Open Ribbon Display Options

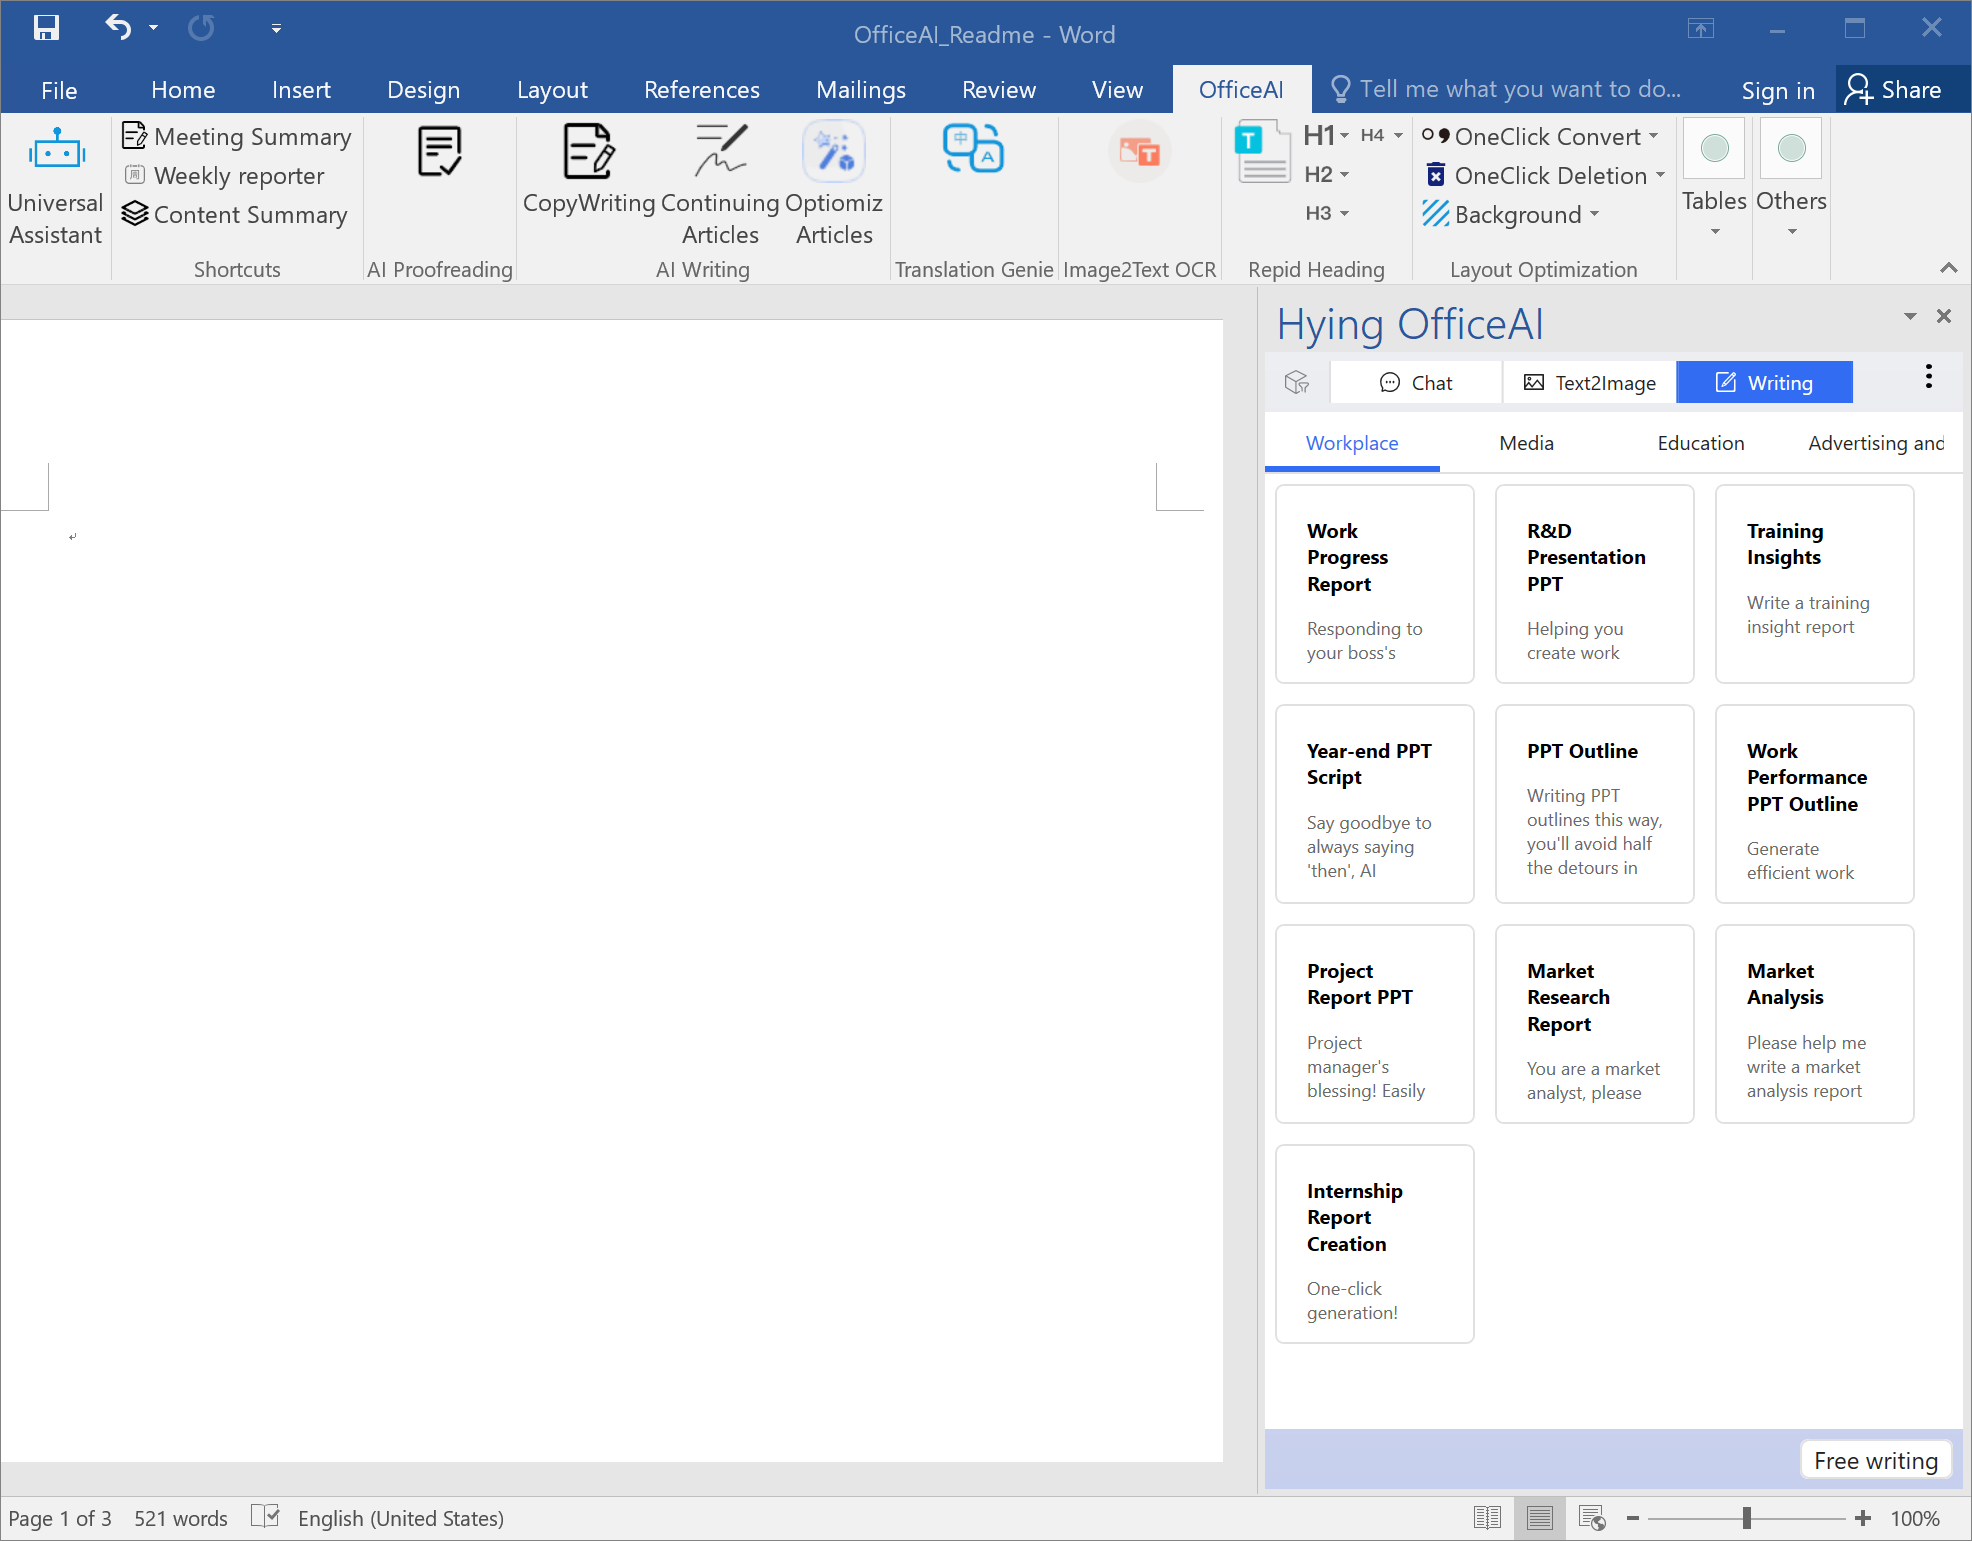tap(1700, 28)
